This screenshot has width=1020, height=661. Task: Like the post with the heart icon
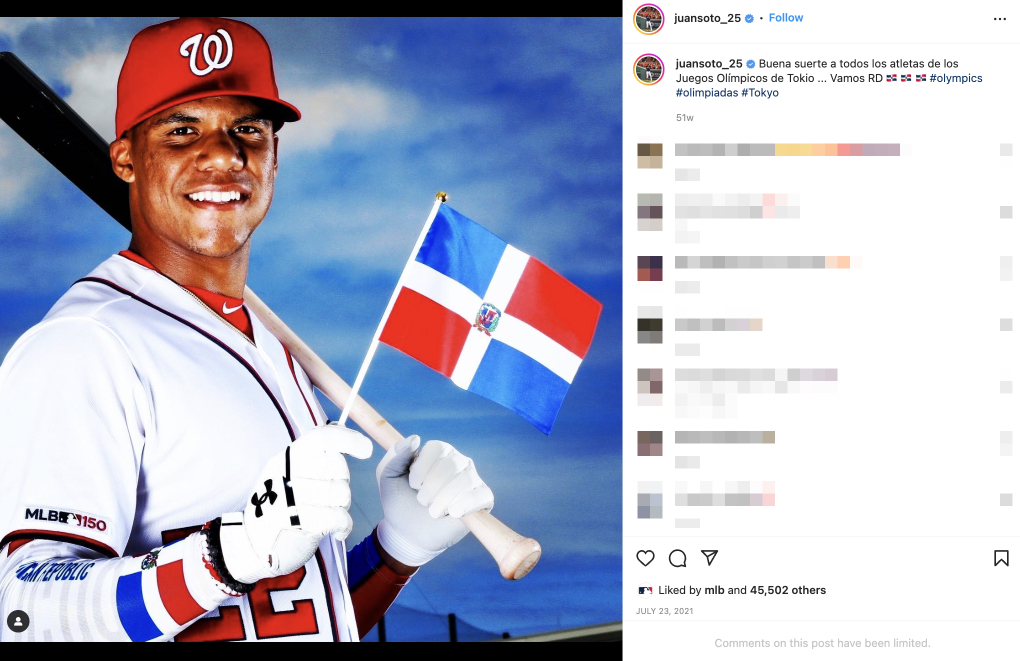point(645,558)
